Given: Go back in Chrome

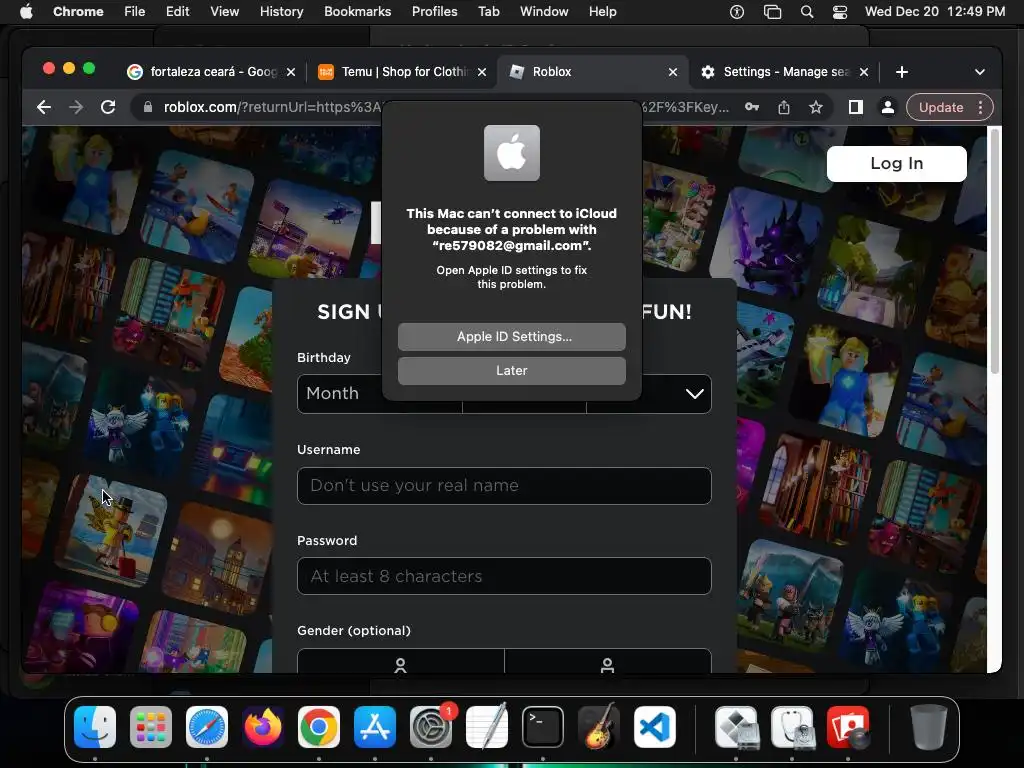Looking at the screenshot, I should (44, 107).
